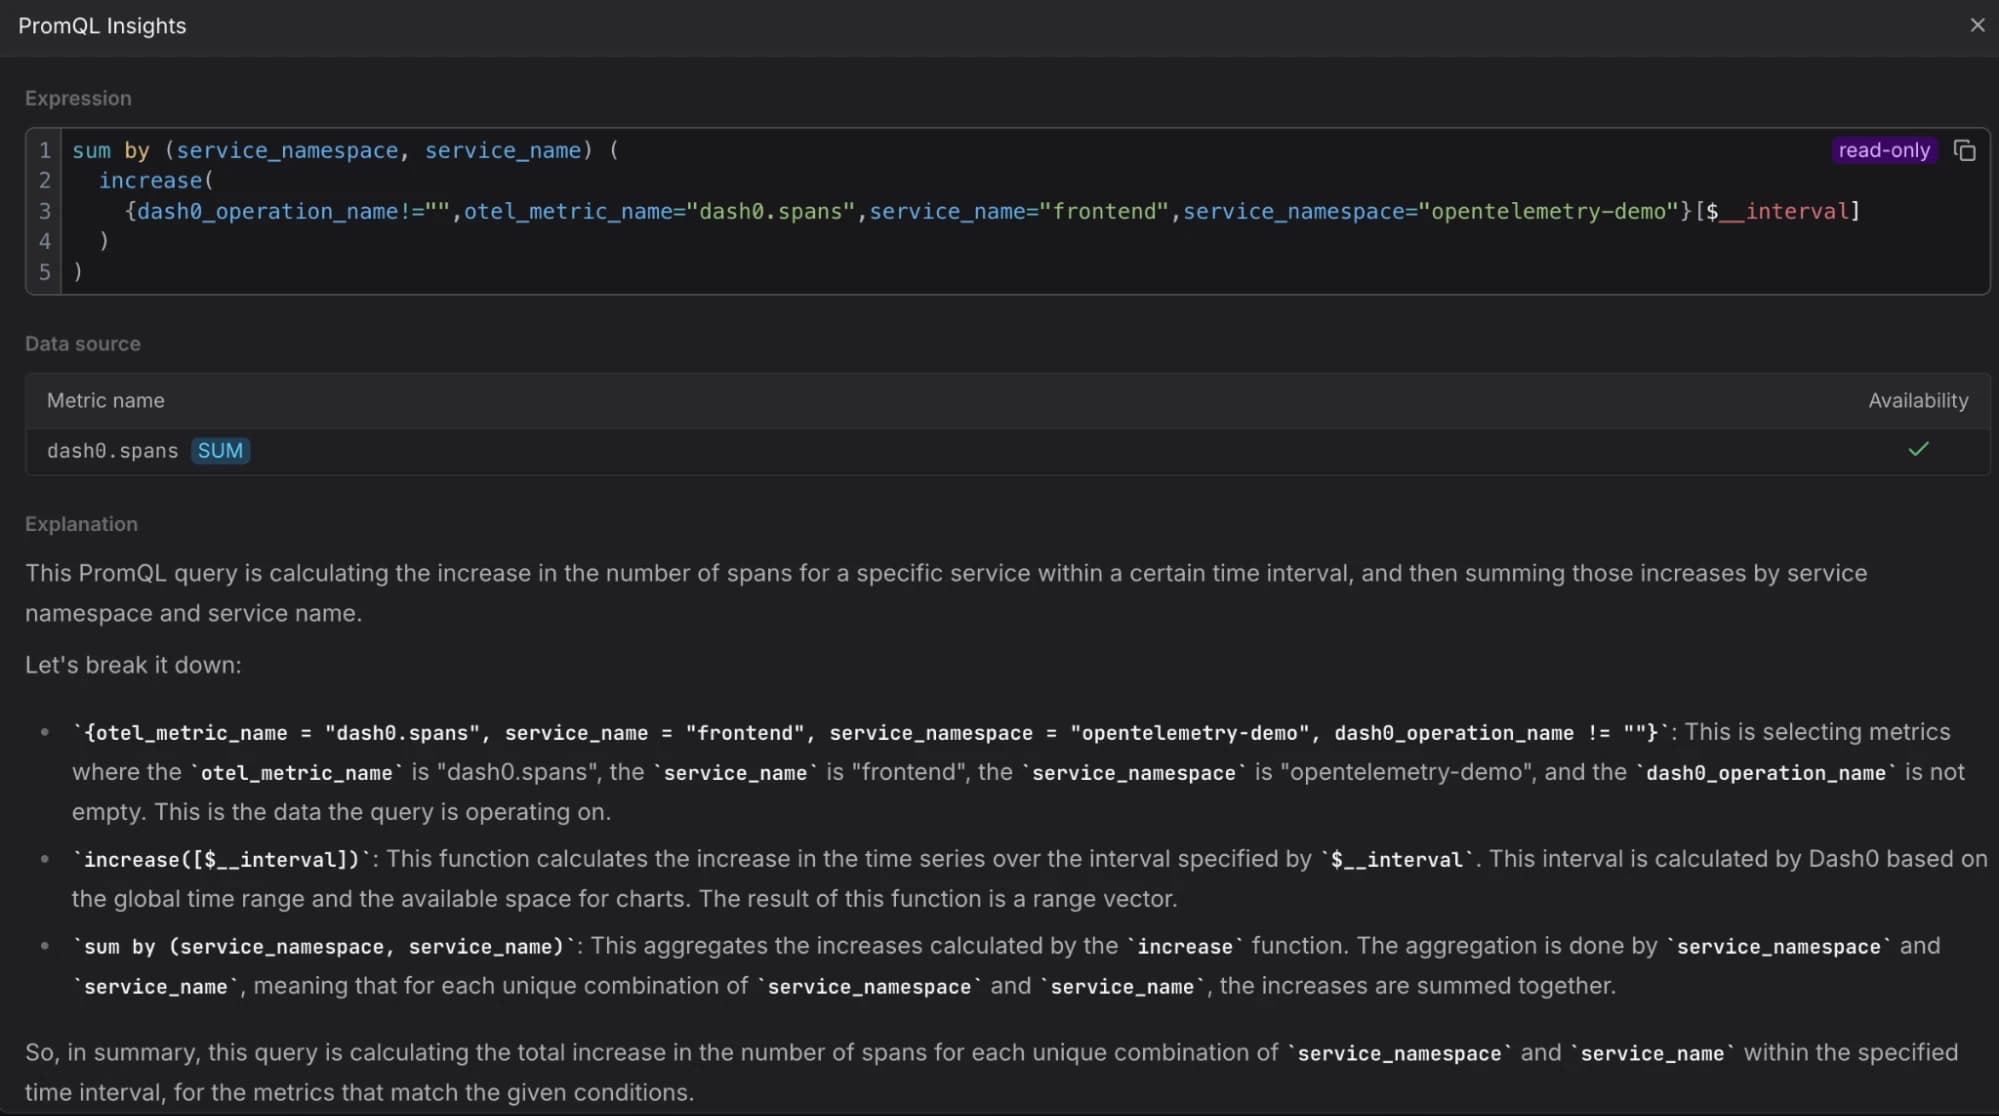Click 'sum by' keyword on editor line 1
This screenshot has width=1999, height=1116.
click(x=111, y=150)
